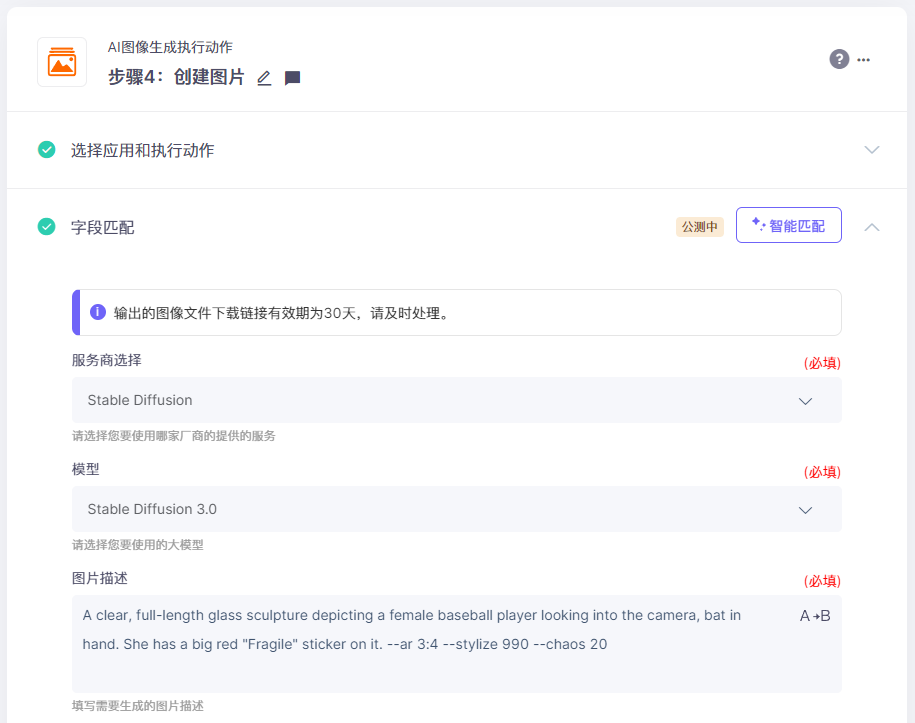Open the 服务商选择 Stable Diffusion dropdown
Image resolution: width=915 pixels, height=723 pixels.
(x=456, y=400)
